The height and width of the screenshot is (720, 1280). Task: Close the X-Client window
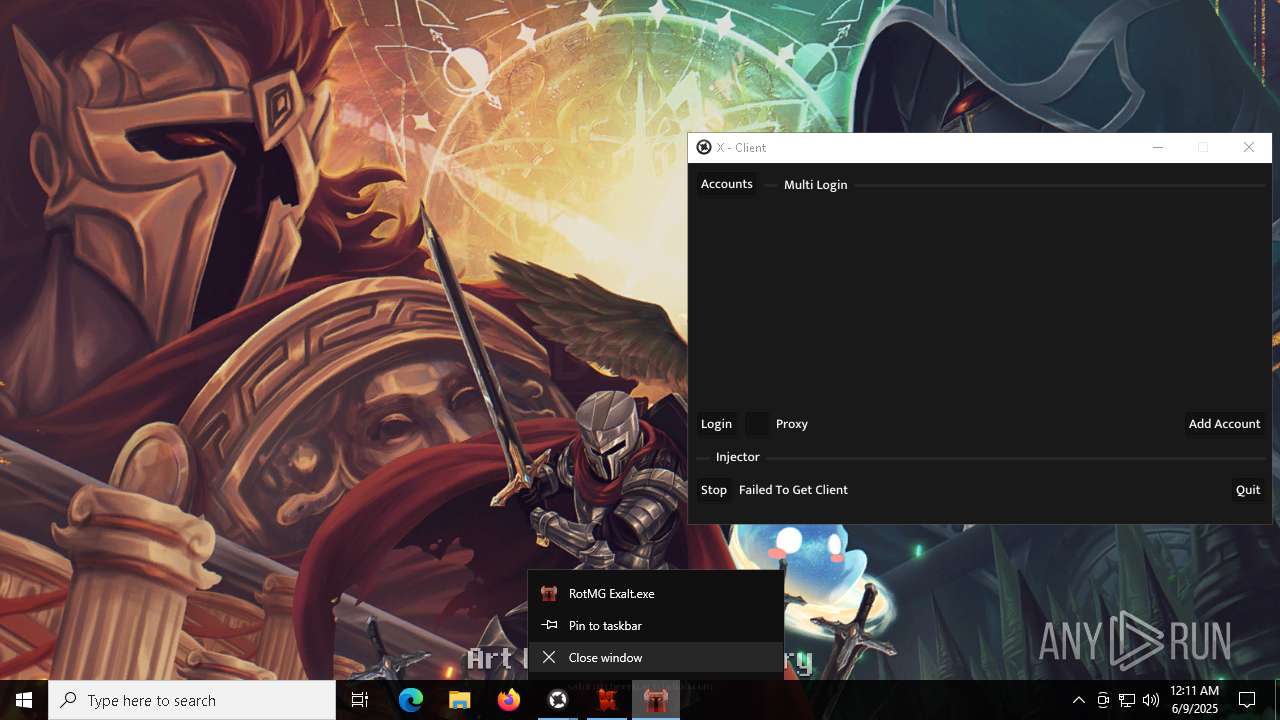tap(1249, 147)
